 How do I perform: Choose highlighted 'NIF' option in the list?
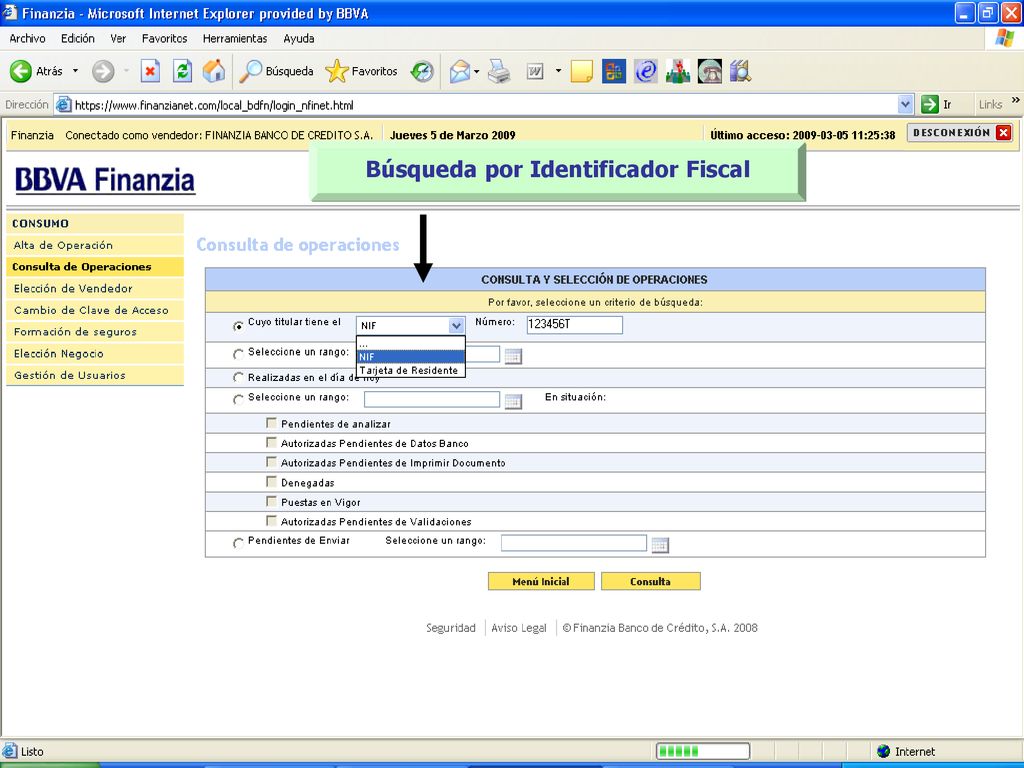[410, 357]
